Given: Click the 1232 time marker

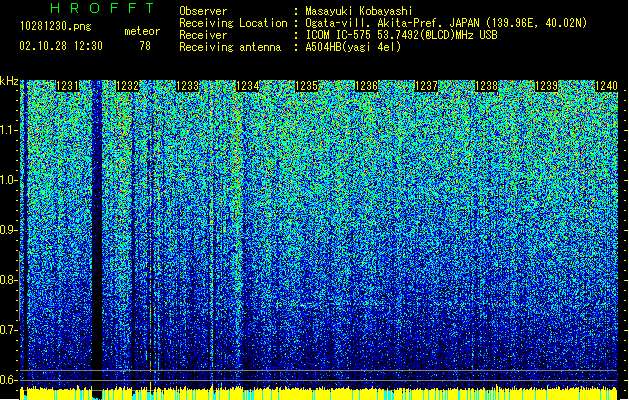Looking at the screenshot, I should pos(127,86).
